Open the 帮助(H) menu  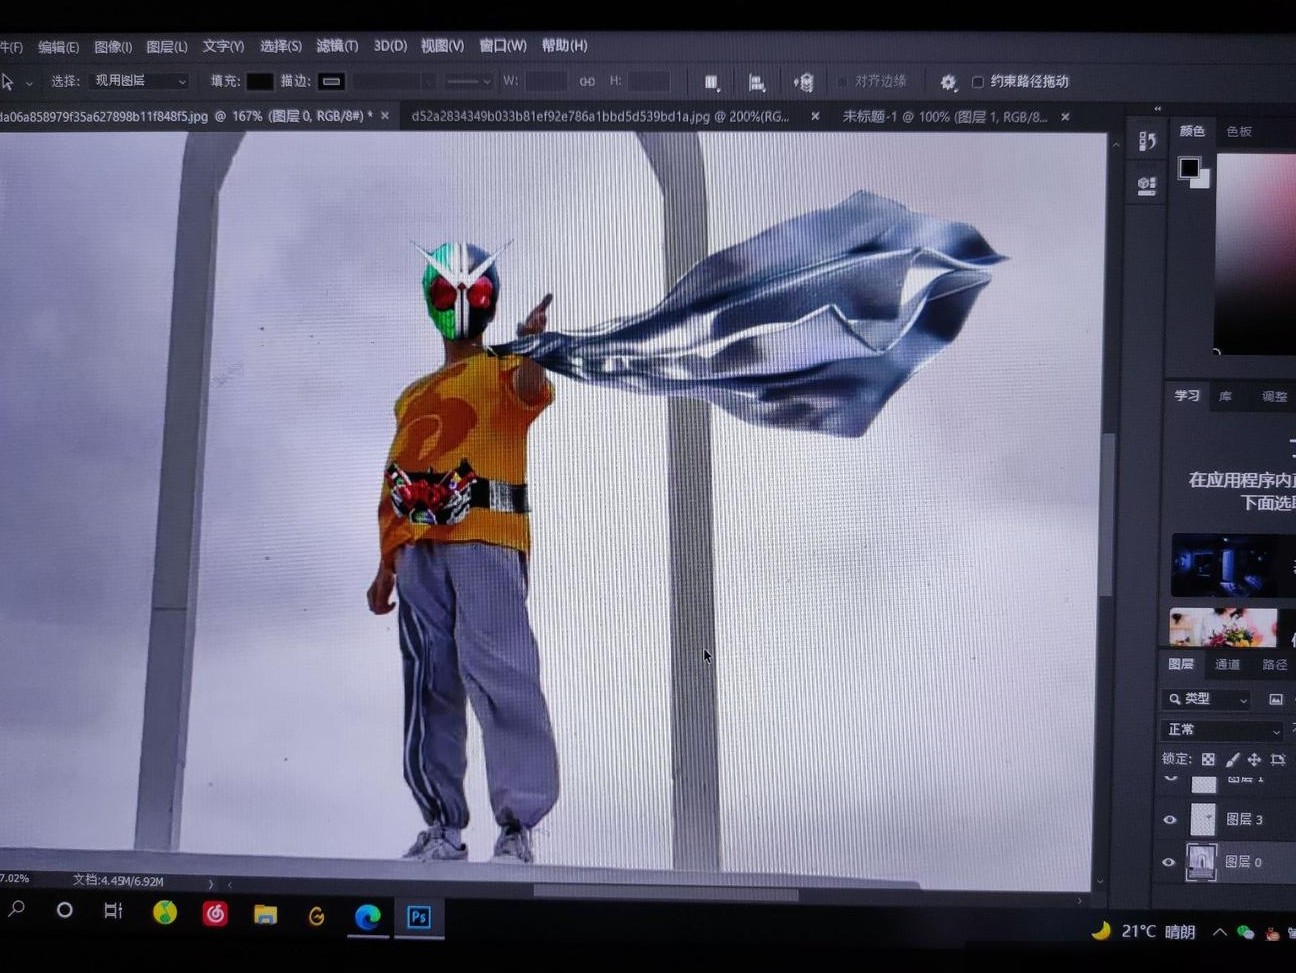tap(564, 45)
